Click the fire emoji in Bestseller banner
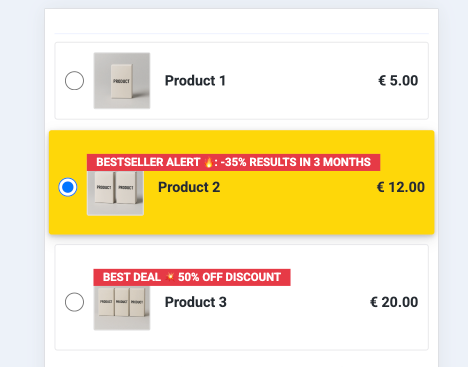 pos(209,162)
